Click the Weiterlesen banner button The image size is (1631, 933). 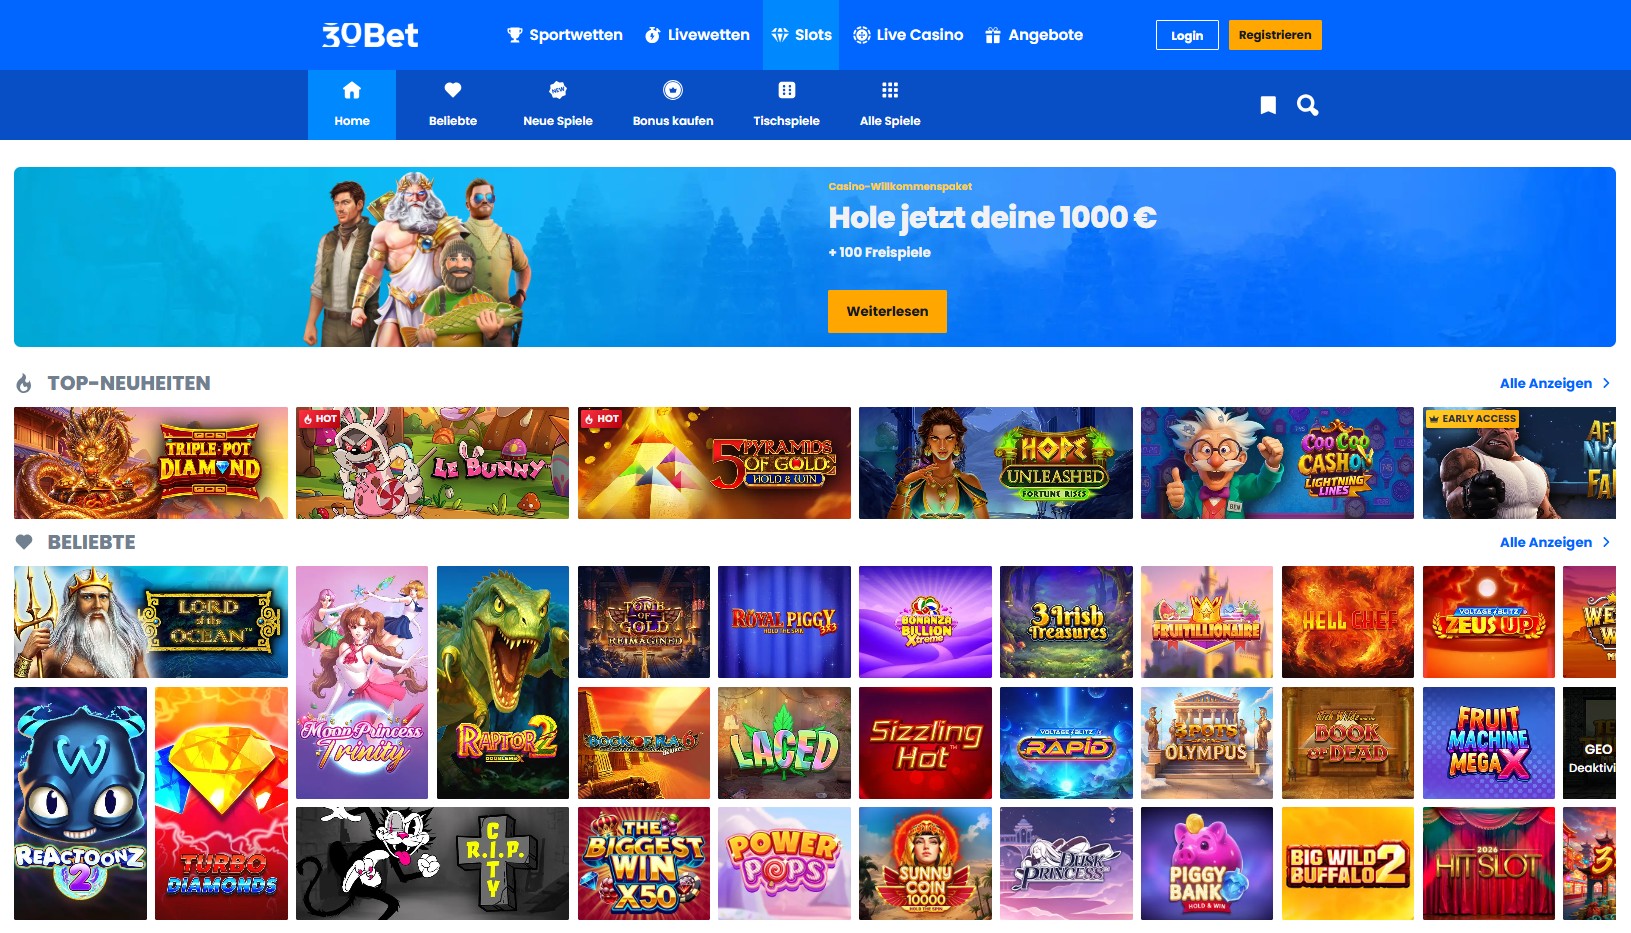[887, 311]
